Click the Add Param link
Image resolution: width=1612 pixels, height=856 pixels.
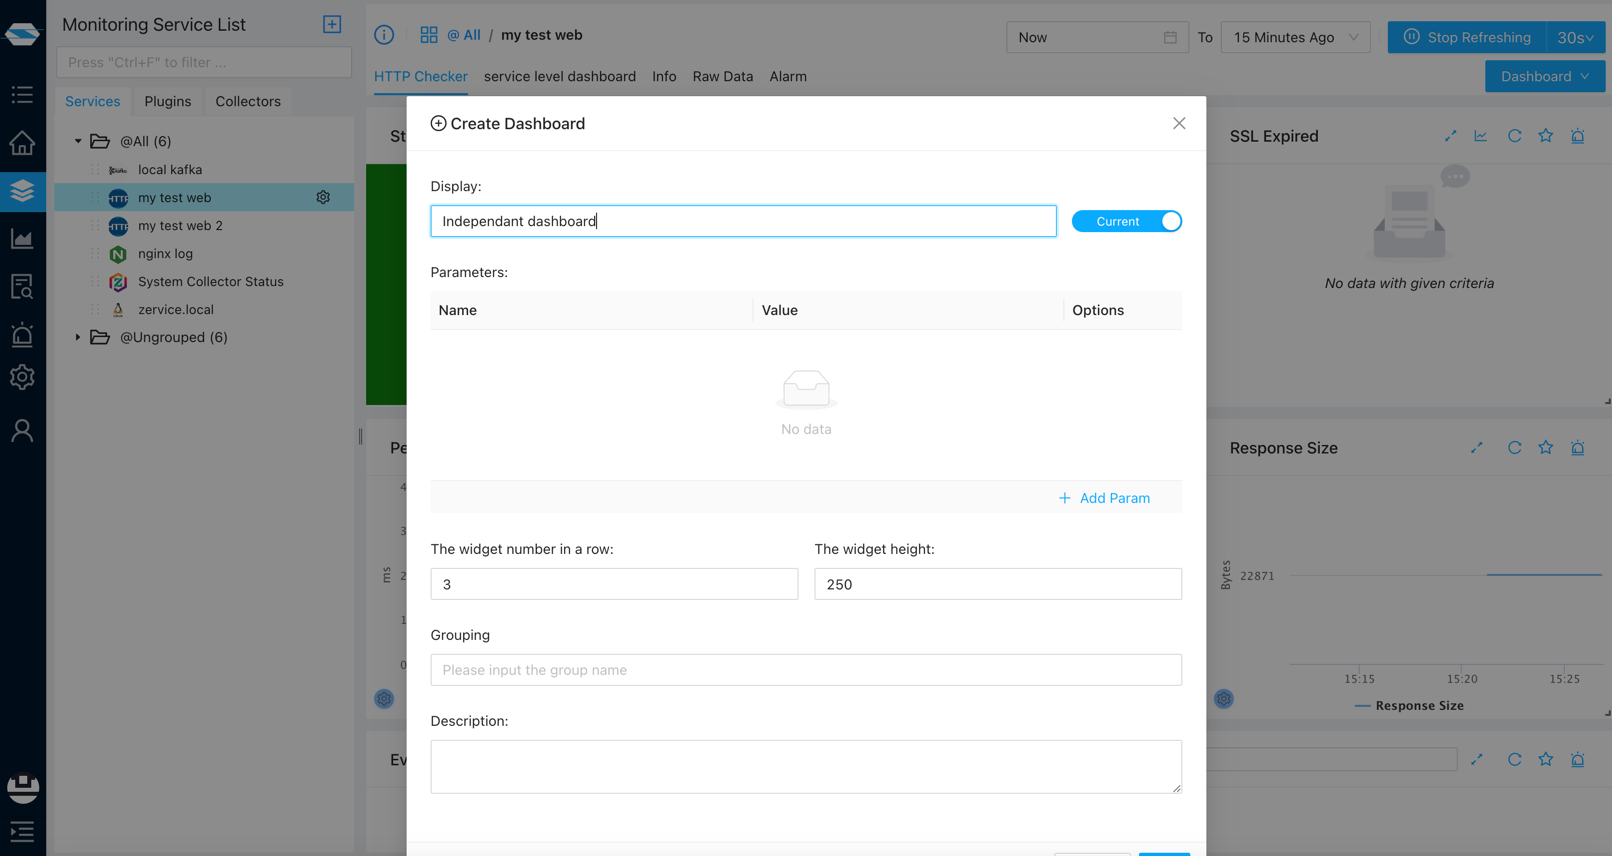[1104, 498]
